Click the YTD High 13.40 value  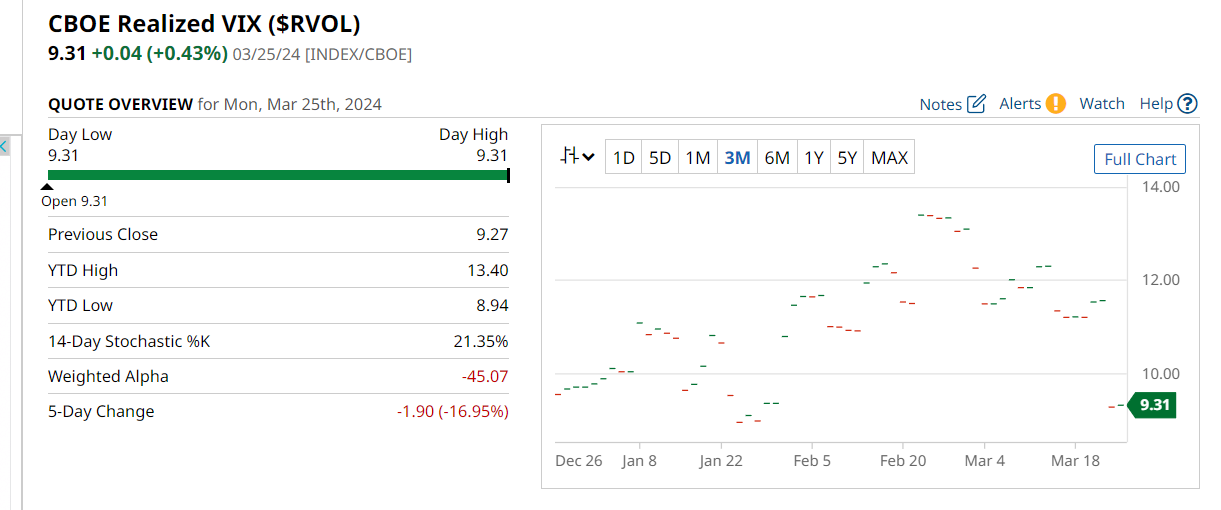489,270
